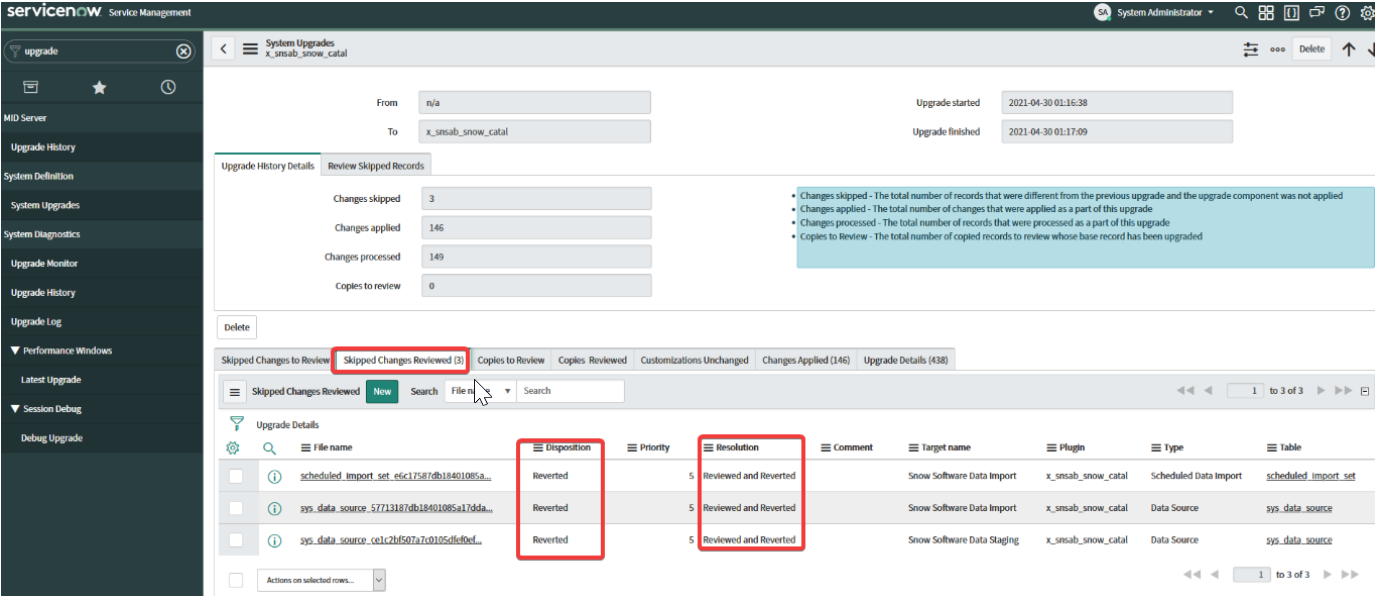
Task: Open sys_data_source_57713187 file link
Action: click(396, 508)
